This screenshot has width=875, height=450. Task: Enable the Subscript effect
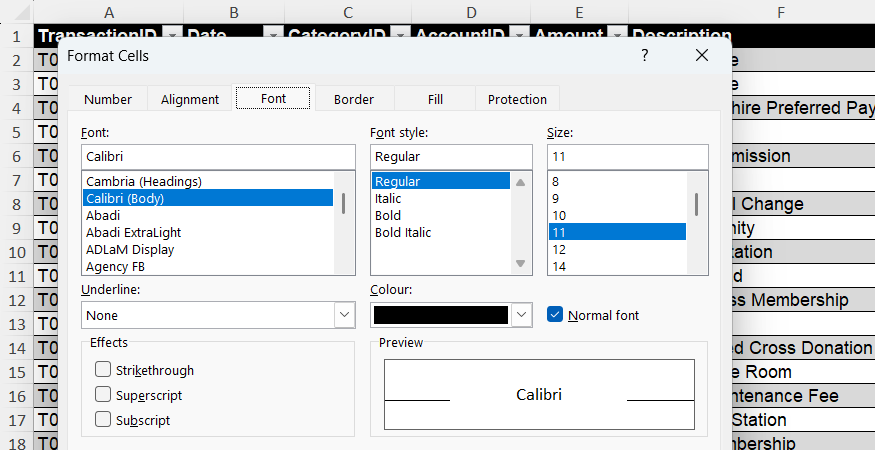coord(103,419)
